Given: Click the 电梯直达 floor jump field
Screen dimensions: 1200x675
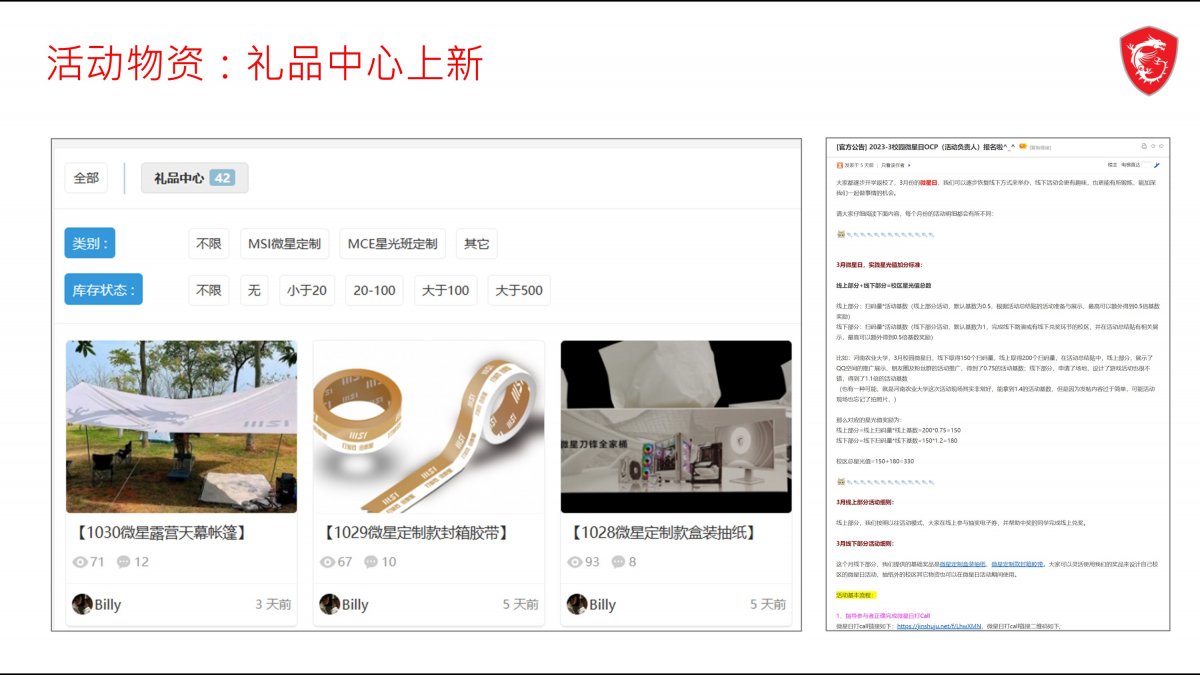Looking at the screenshot, I should pyautogui.click(x=1147, y=165).
